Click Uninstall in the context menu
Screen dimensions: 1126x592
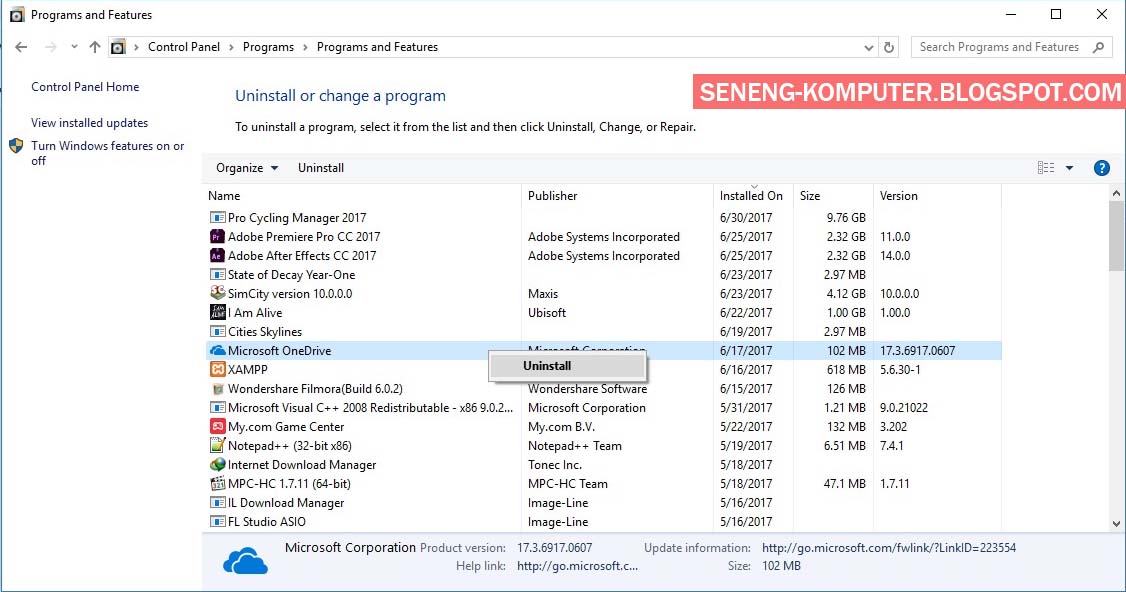[x=547, y=366]
